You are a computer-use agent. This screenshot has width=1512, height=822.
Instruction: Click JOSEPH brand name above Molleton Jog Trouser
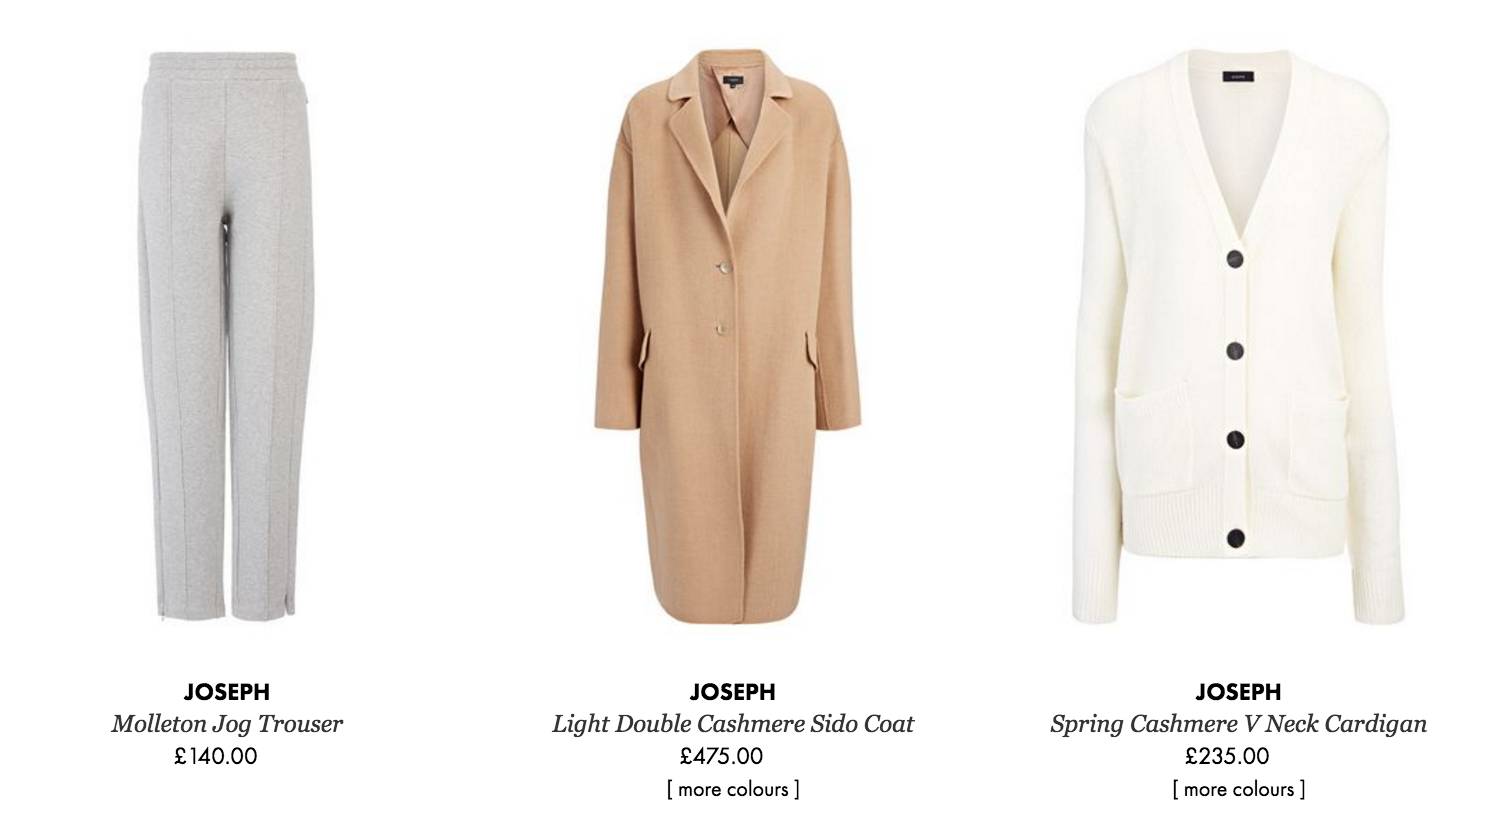227,692
